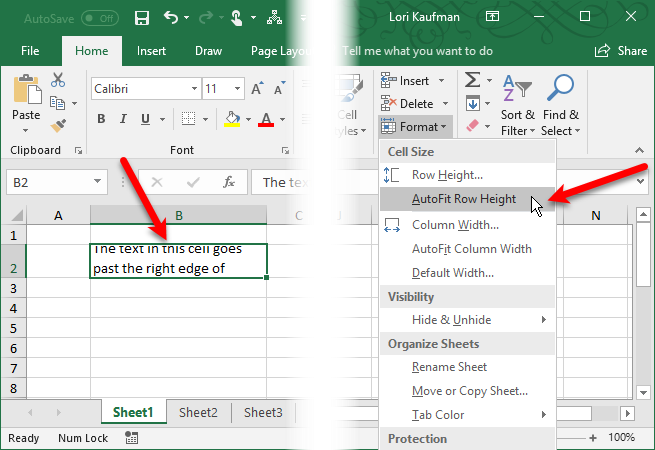The height and width of the screenshot is (450, 655).
Task: Apply the red Font Color
Action: coord(266,119)
